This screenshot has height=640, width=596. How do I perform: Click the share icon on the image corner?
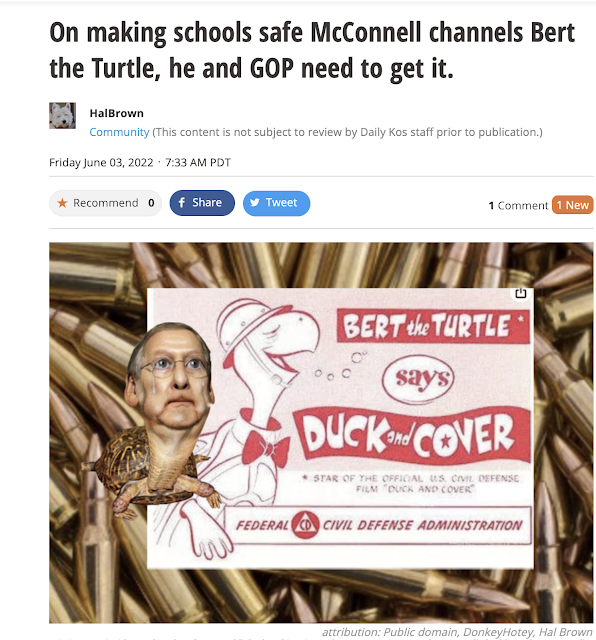(520, 293)
